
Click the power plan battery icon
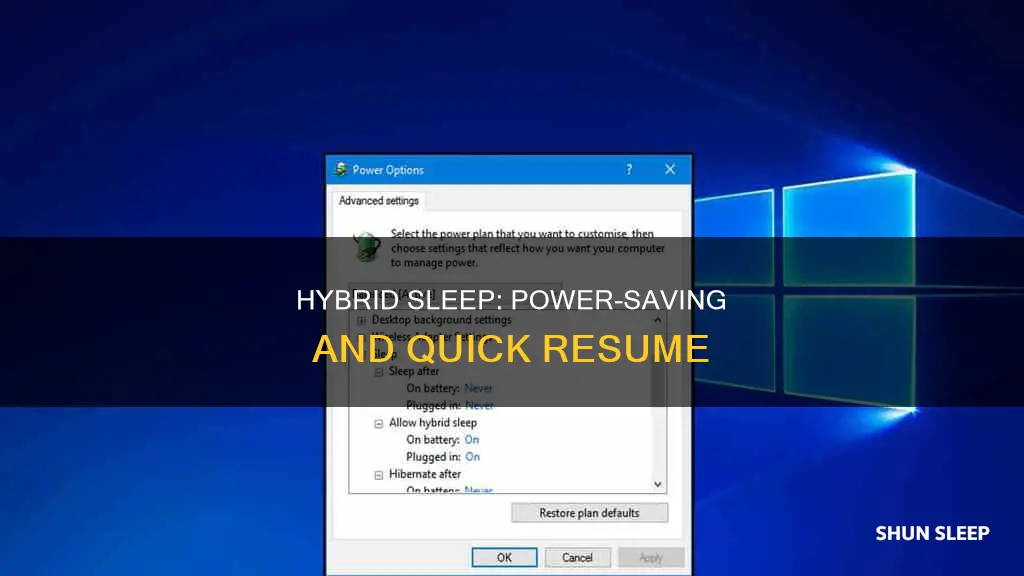click(367, 248)
